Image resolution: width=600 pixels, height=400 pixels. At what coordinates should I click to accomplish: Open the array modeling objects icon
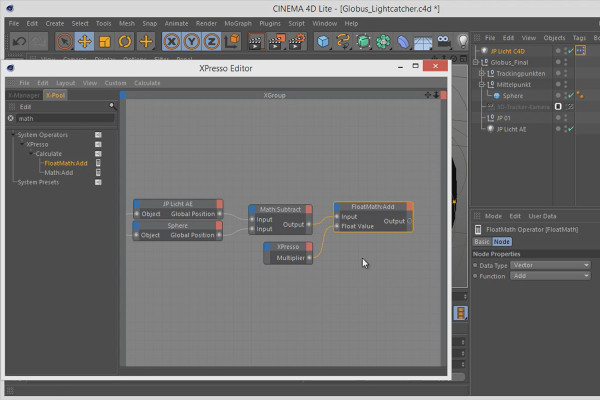(383, 41)
